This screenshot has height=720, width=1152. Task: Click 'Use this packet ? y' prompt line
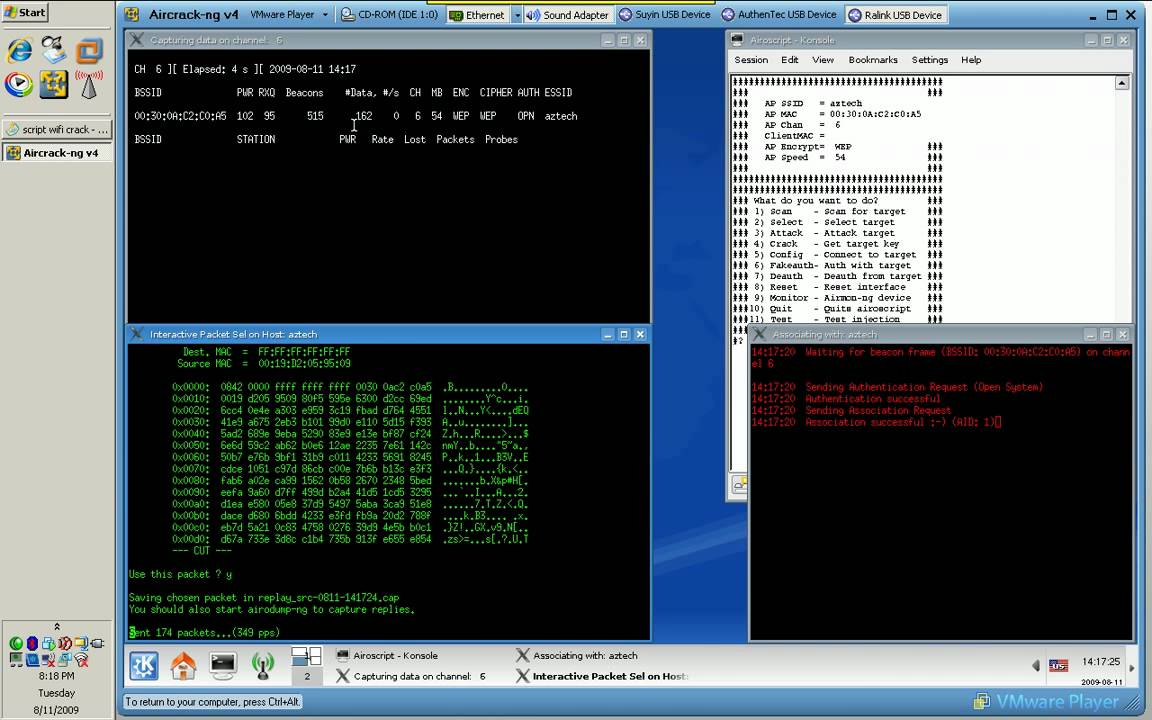[180, 574]
